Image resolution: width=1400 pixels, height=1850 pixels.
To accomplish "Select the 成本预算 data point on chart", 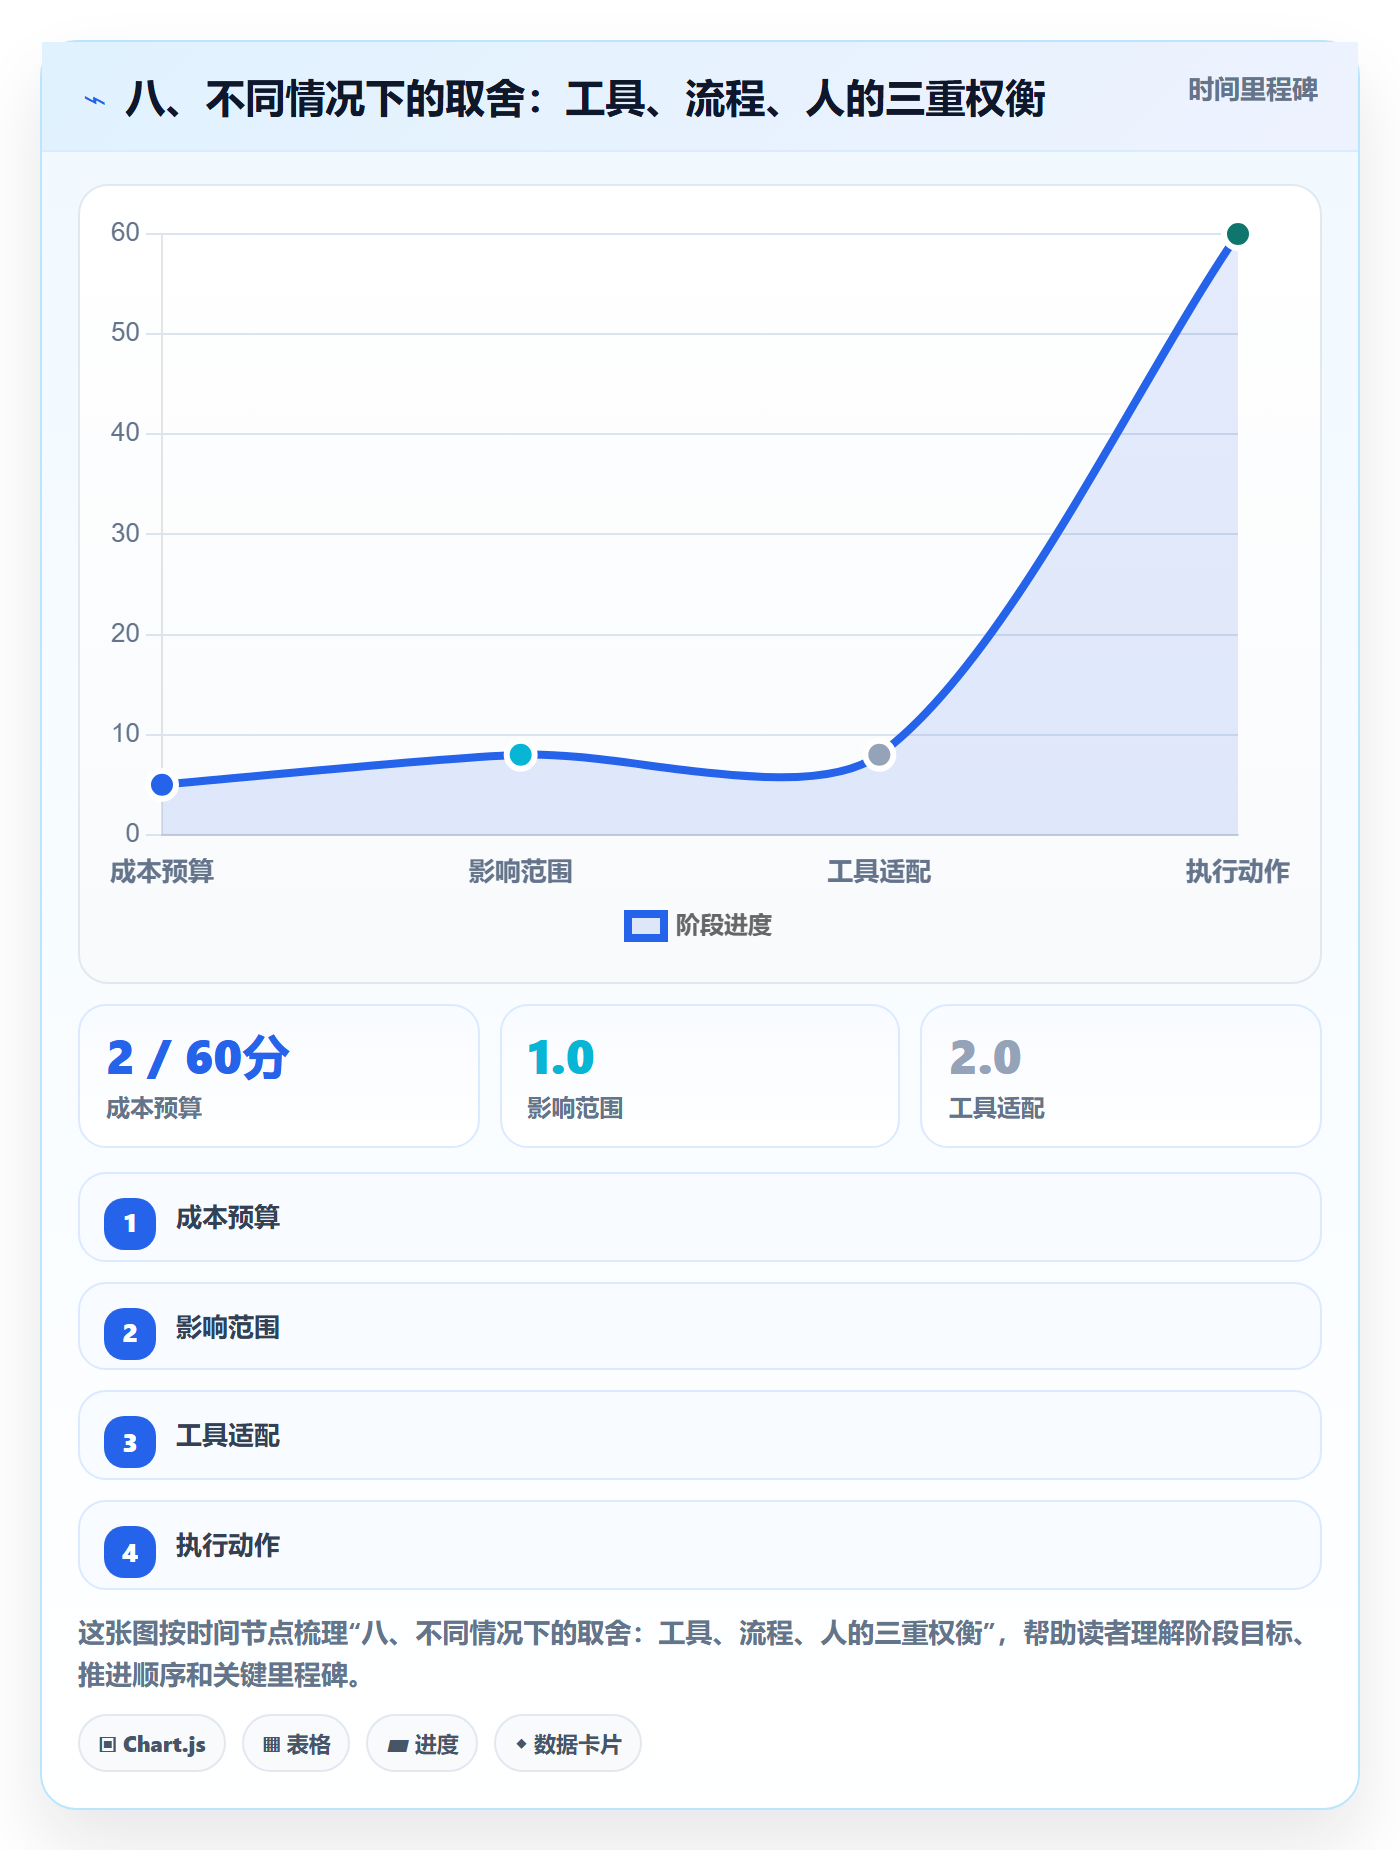I will pyautogui.click(x=162, y=785).
